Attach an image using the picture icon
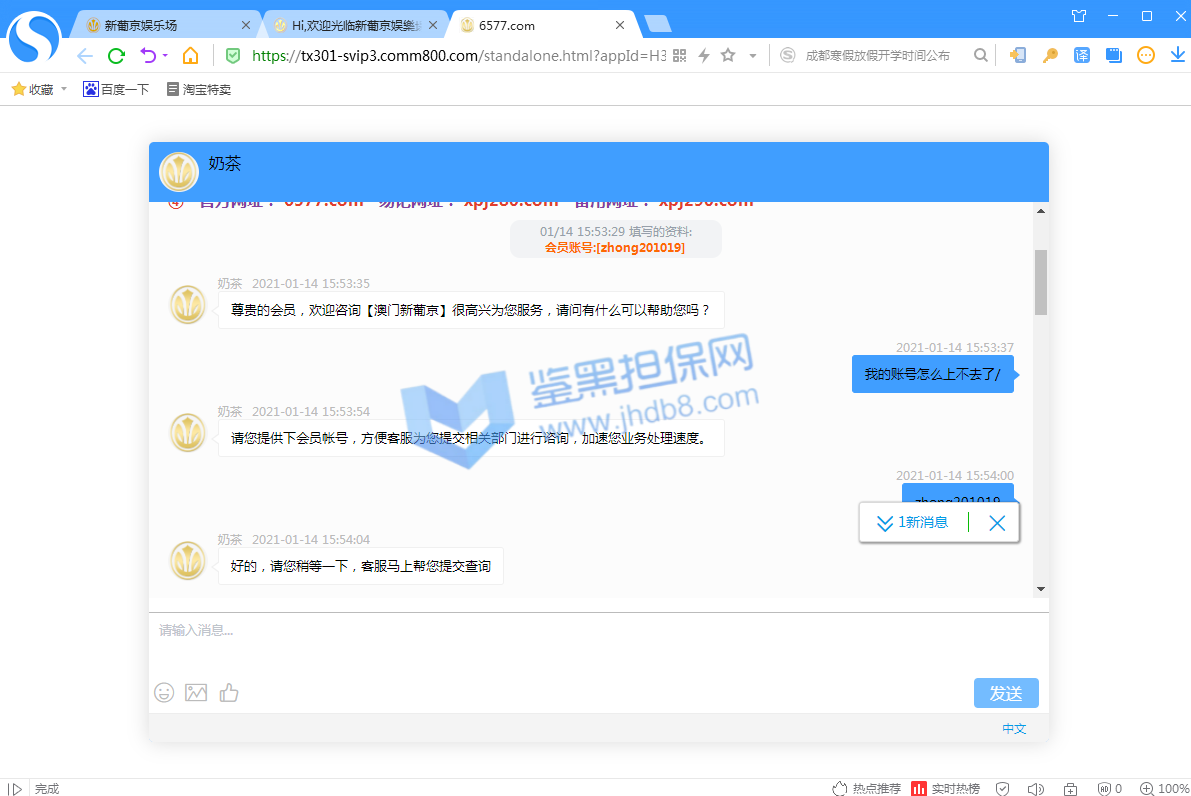The image size is (1191, 796). pos(196,692)
